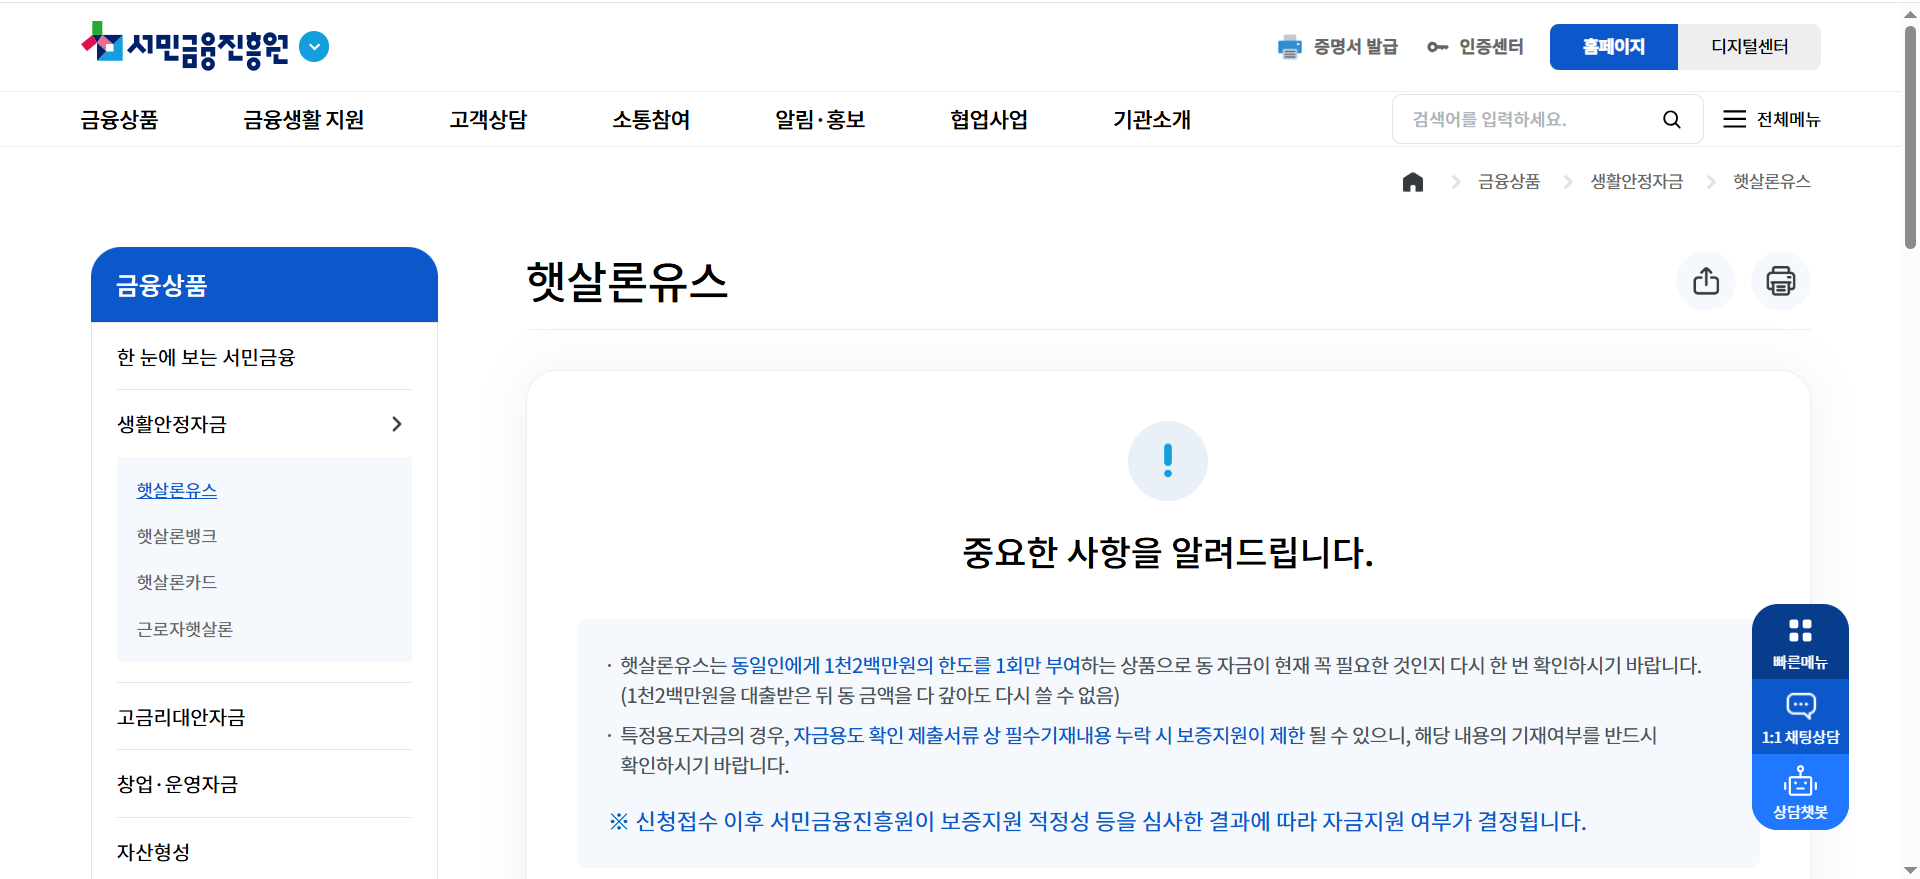Click the 중요한 사항을 알려드립니다. heading

tap(1168, 552)
